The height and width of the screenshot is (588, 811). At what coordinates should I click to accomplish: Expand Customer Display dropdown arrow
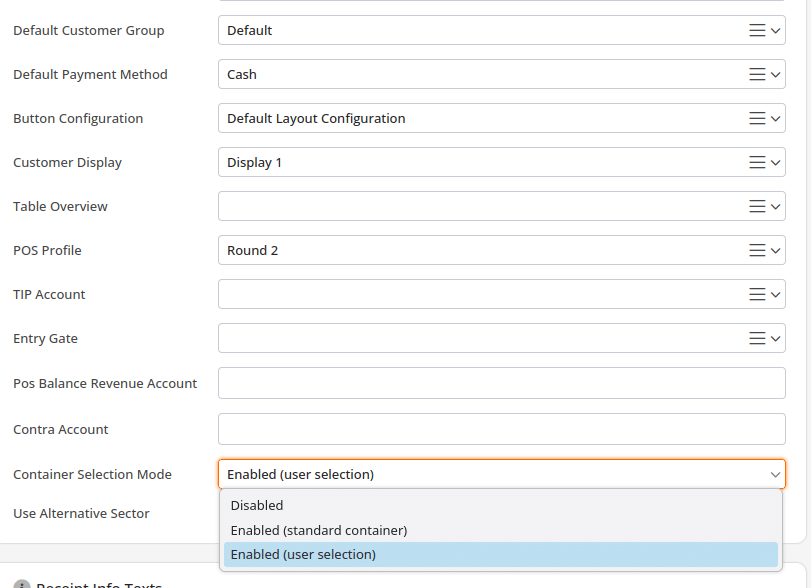[775, 162]
